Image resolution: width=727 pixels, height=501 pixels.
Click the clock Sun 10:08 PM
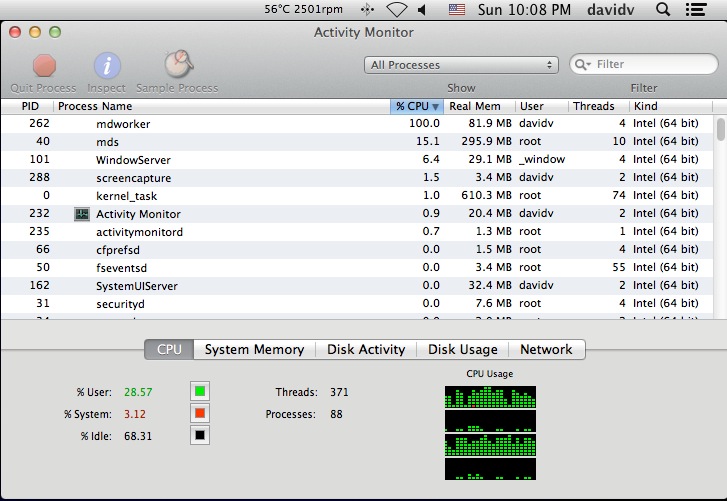click(x=524, y=10)
